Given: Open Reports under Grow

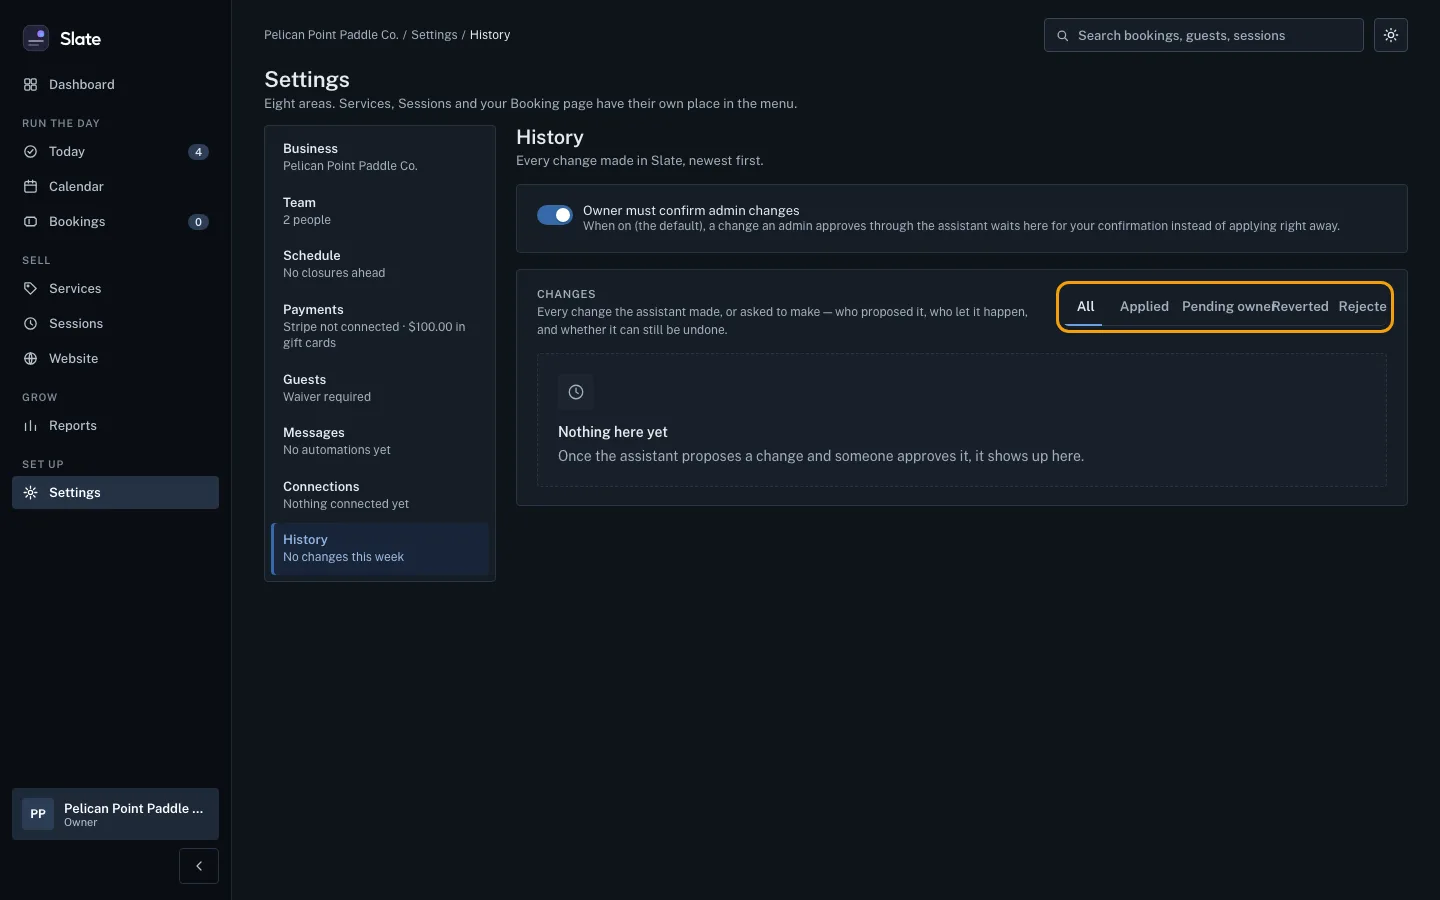Looking at the screenshot, I should point(115,426).
